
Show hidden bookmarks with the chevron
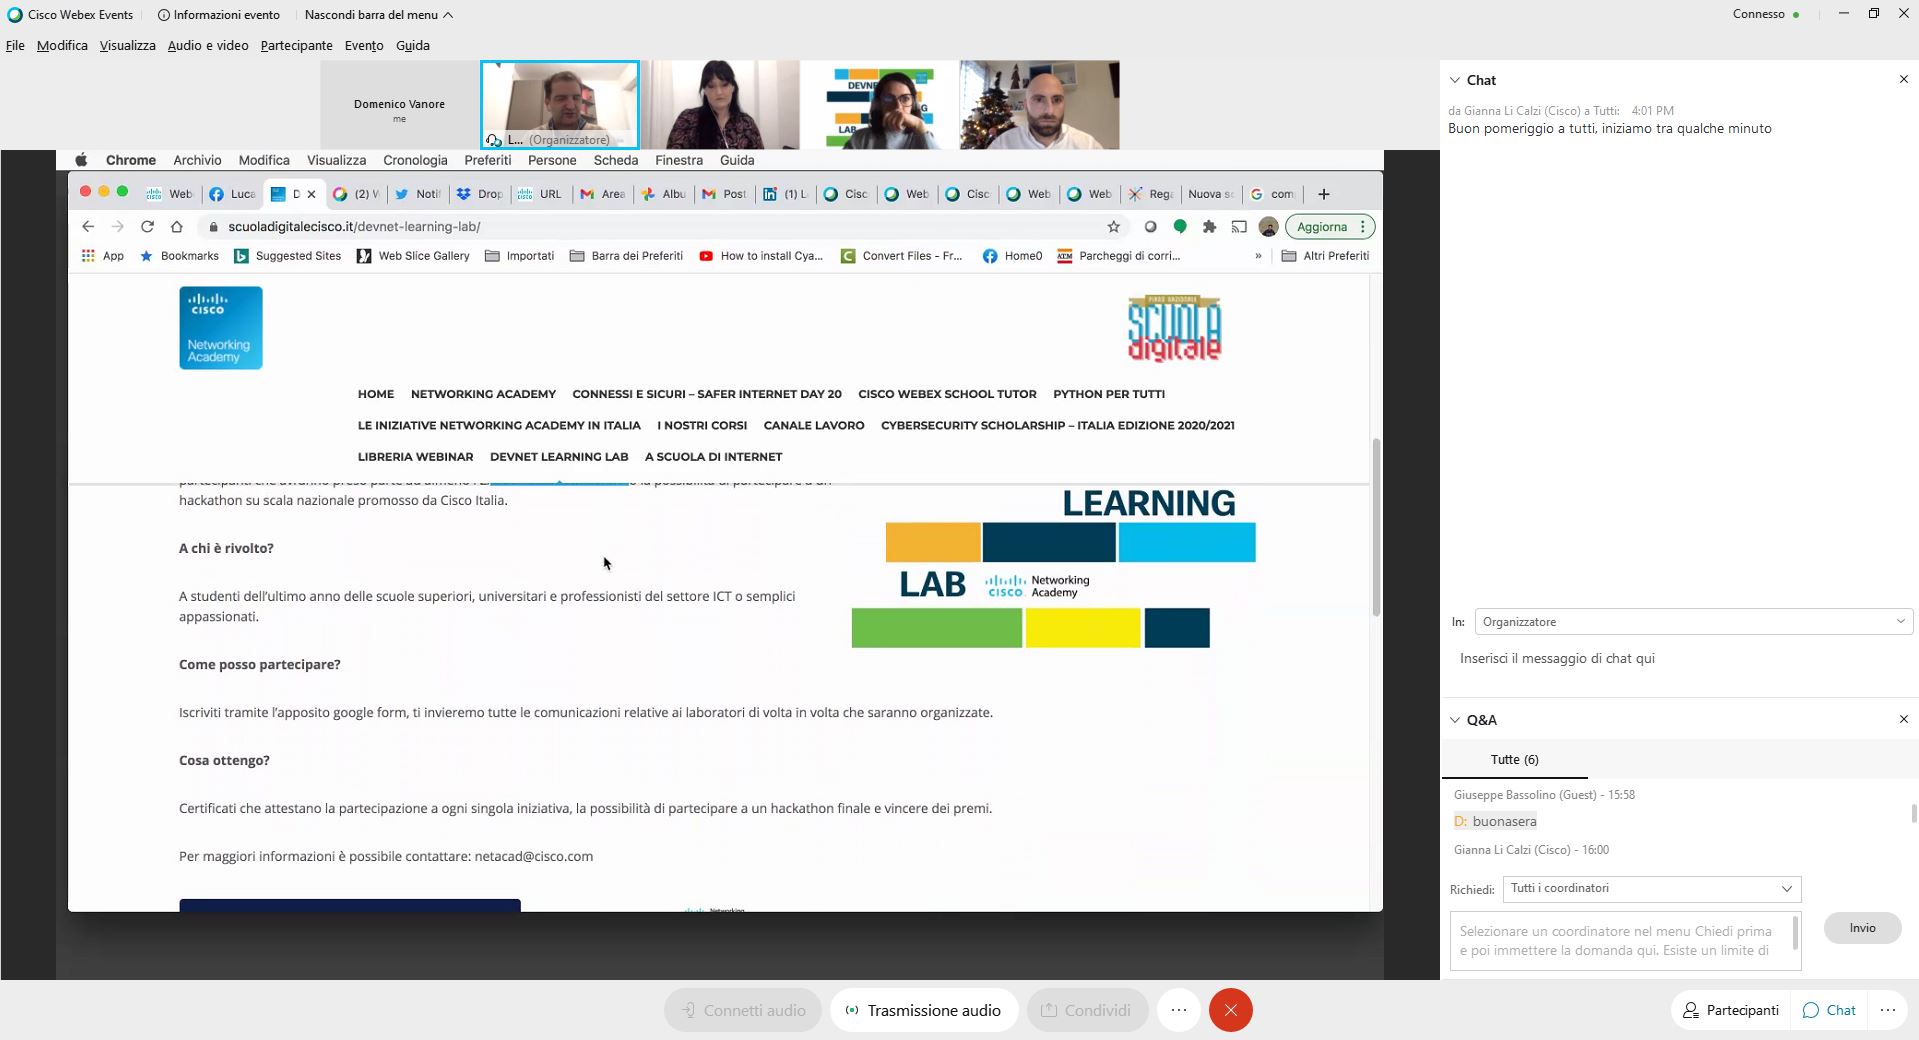click(1258, 256)
